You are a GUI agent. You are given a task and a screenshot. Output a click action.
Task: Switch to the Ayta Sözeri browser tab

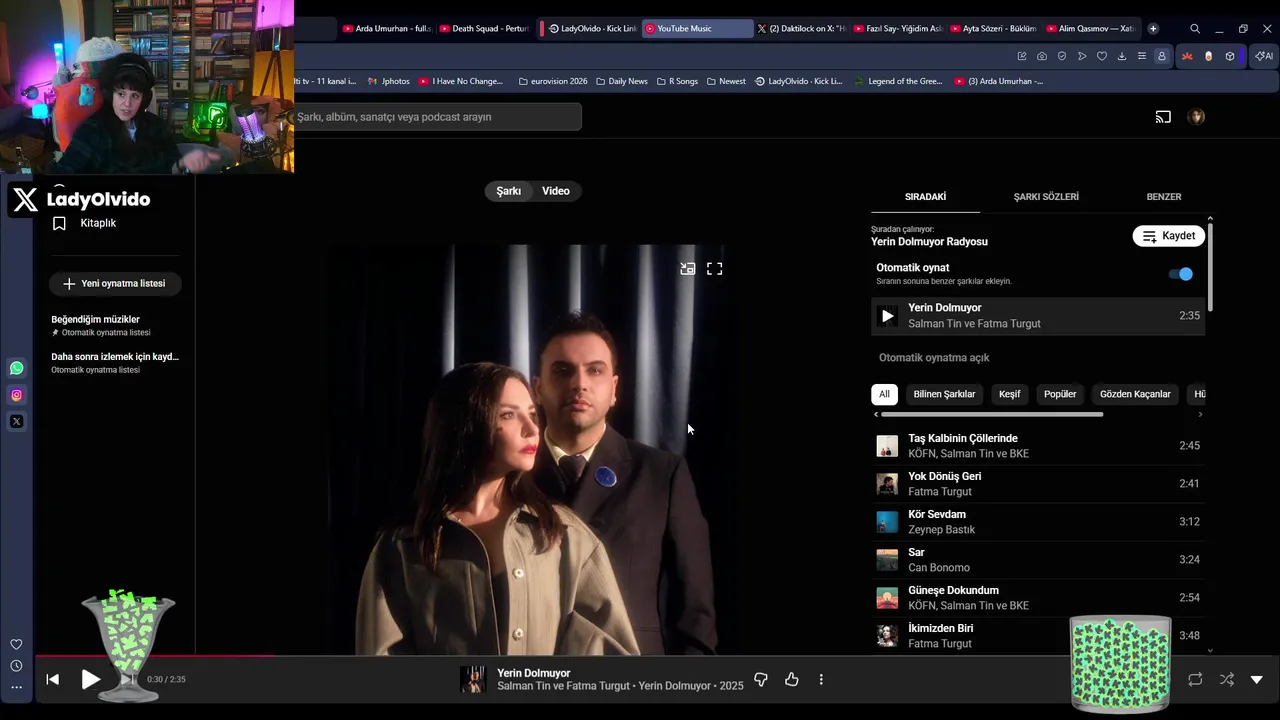point(994,29)
